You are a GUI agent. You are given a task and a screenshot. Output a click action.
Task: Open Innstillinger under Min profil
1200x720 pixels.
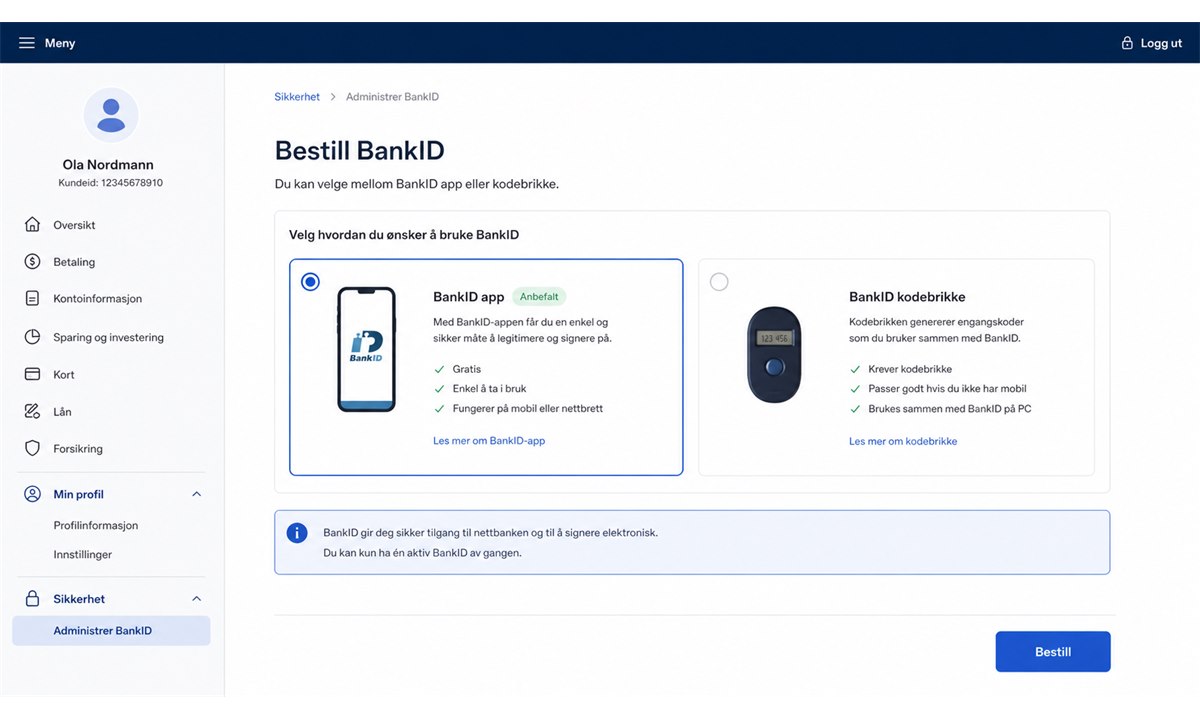[83, 554]
